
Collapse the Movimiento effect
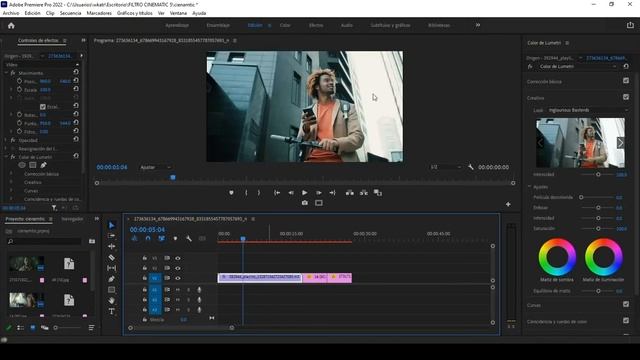(6, 73)
